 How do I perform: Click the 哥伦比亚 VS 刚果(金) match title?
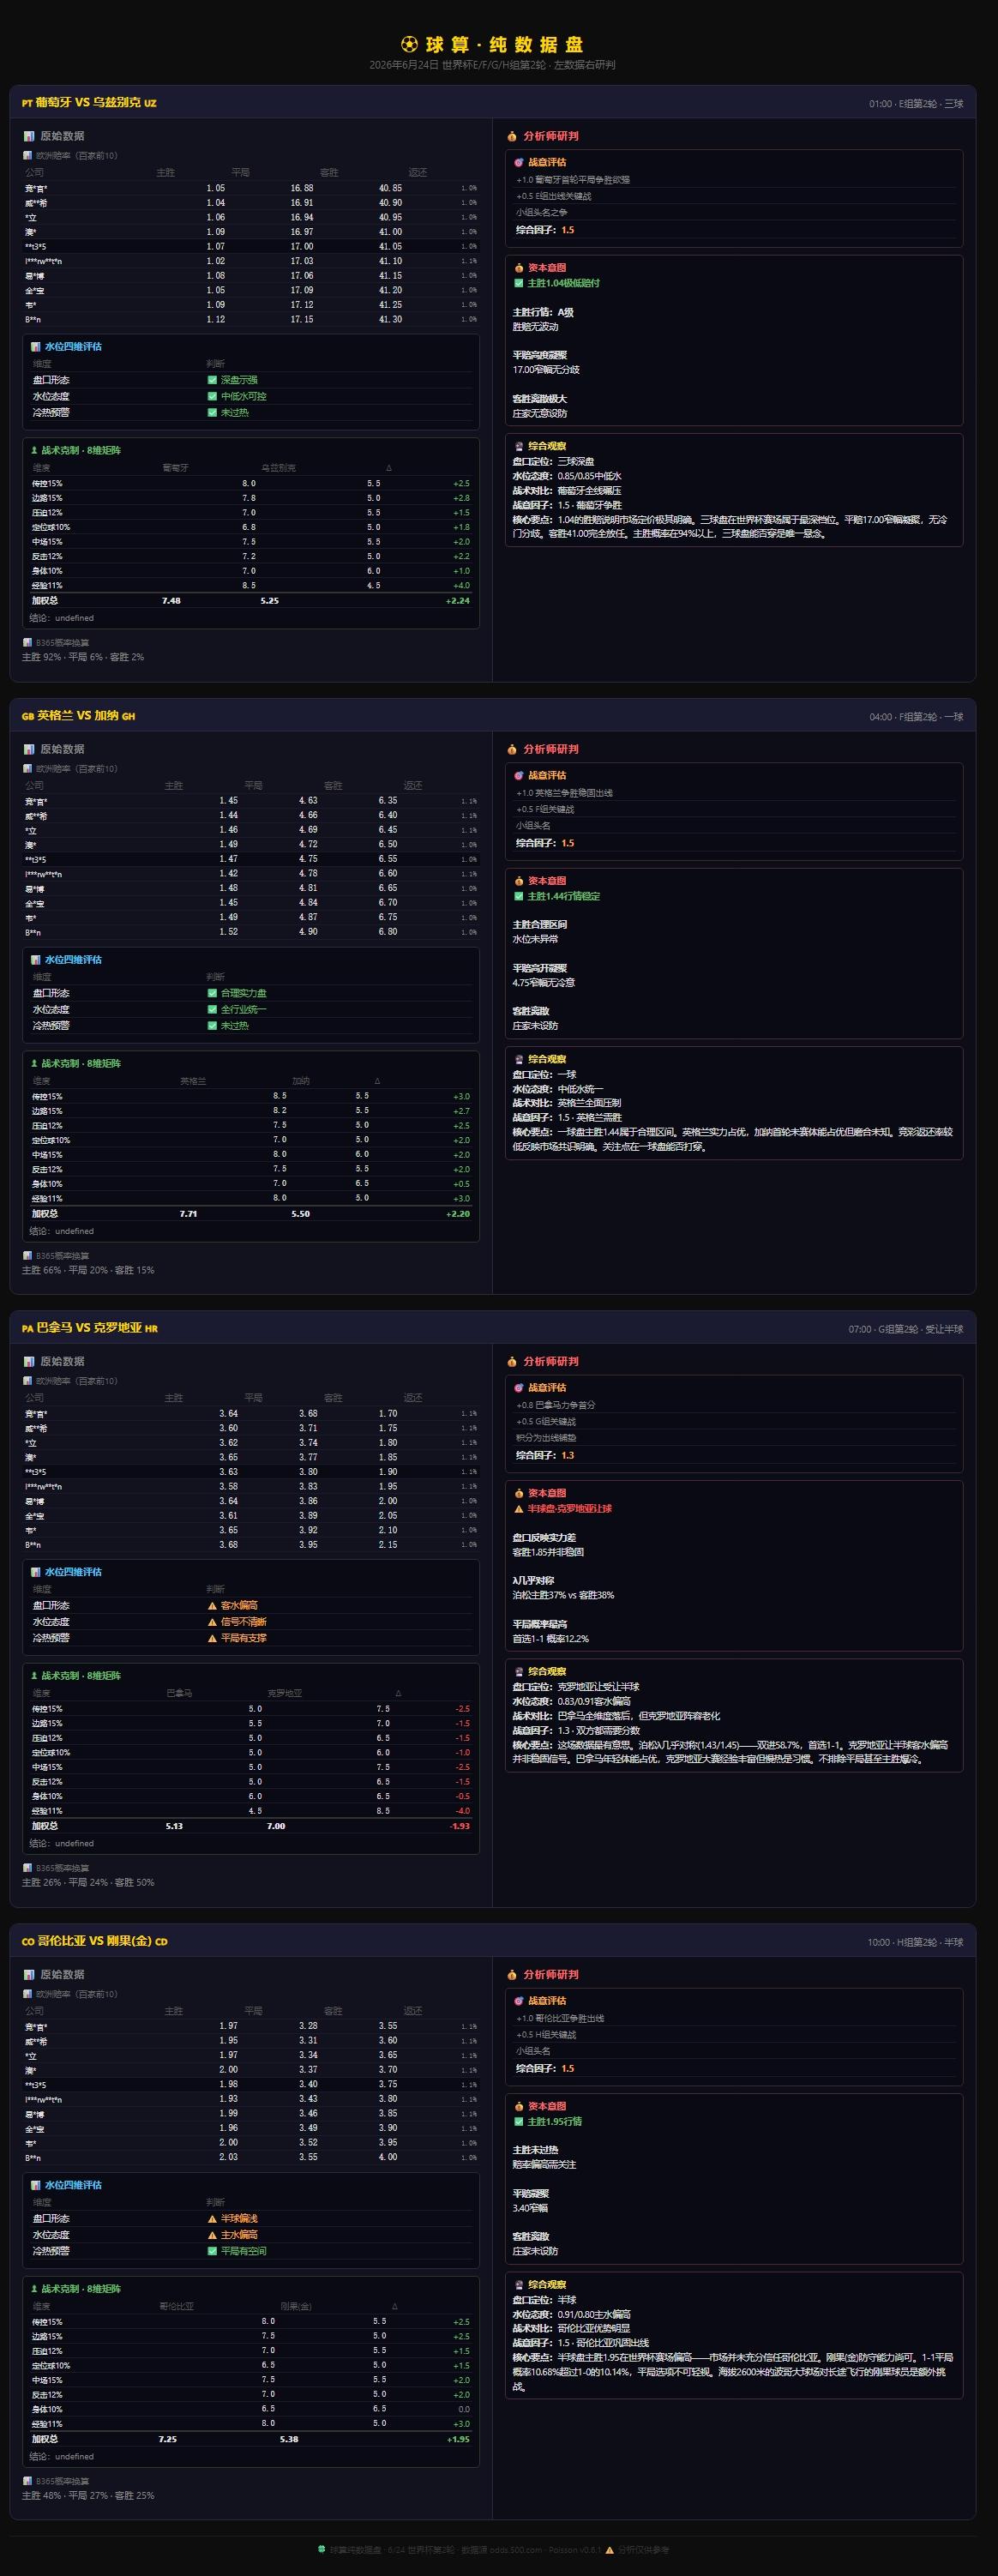click(x=95, y=1941)
